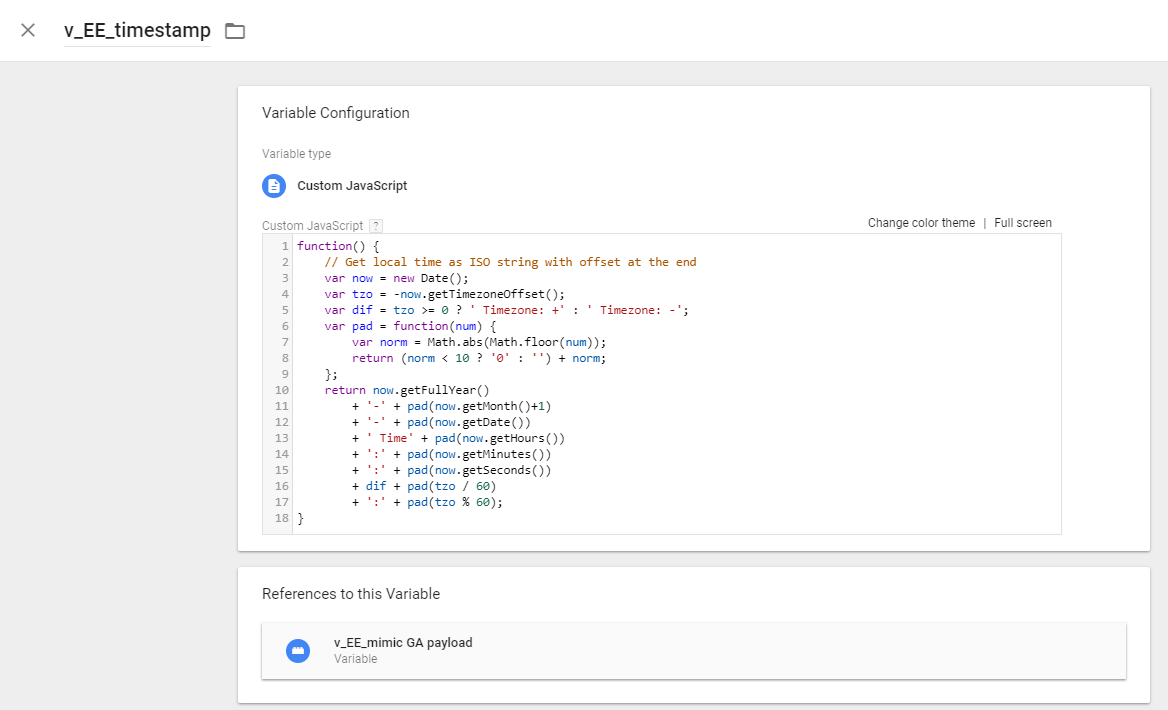Select line number 10 in the editor

281,390
